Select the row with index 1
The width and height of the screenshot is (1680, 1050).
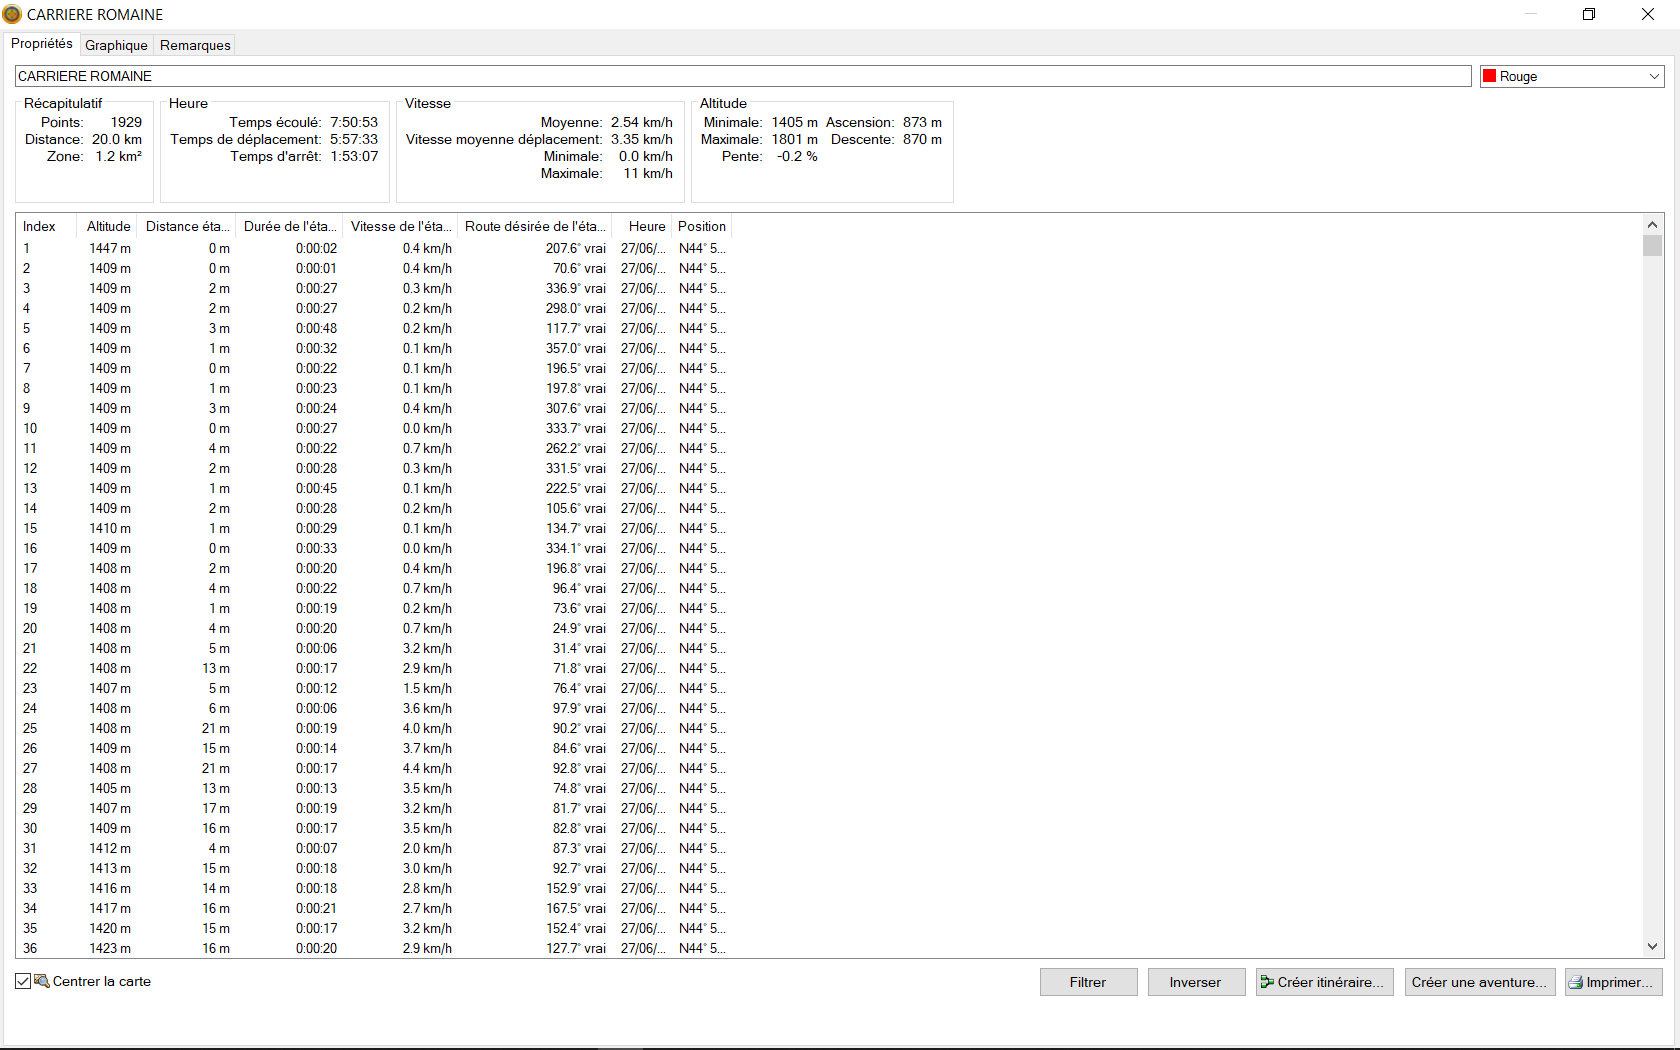point(374,248)
